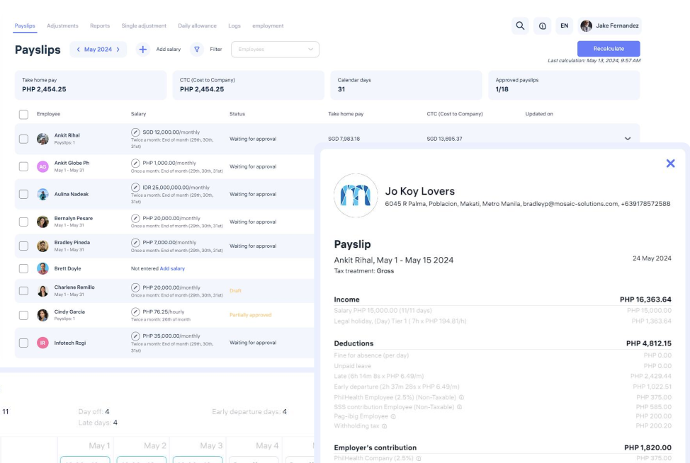Screen dimensions: 690x463
Task: Click Add salary link for Brett Doyle
Action: tap(173, 269)
